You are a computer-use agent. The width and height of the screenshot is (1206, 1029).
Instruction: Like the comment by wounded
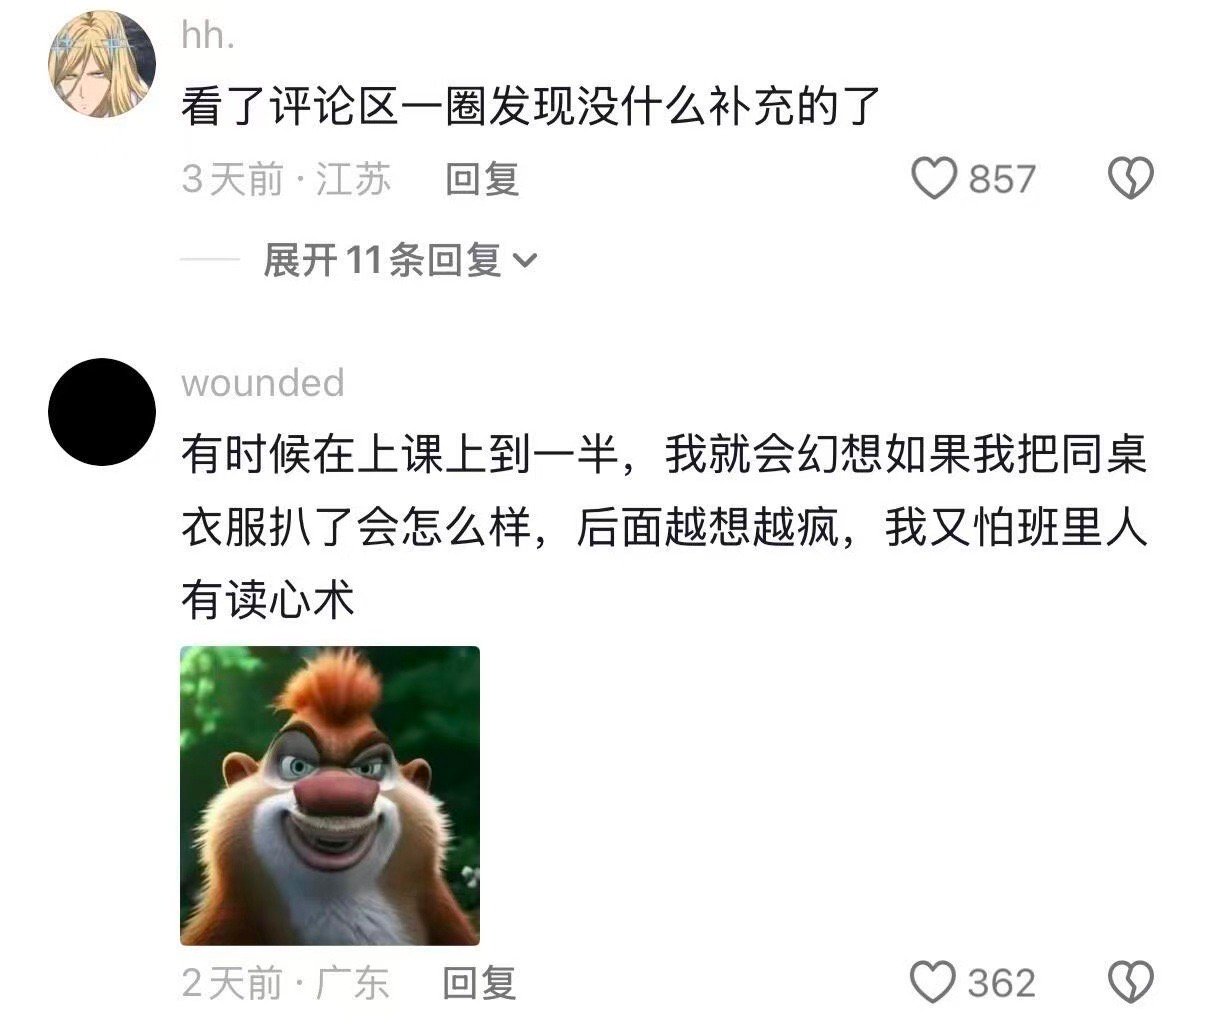tap(934, 982)
